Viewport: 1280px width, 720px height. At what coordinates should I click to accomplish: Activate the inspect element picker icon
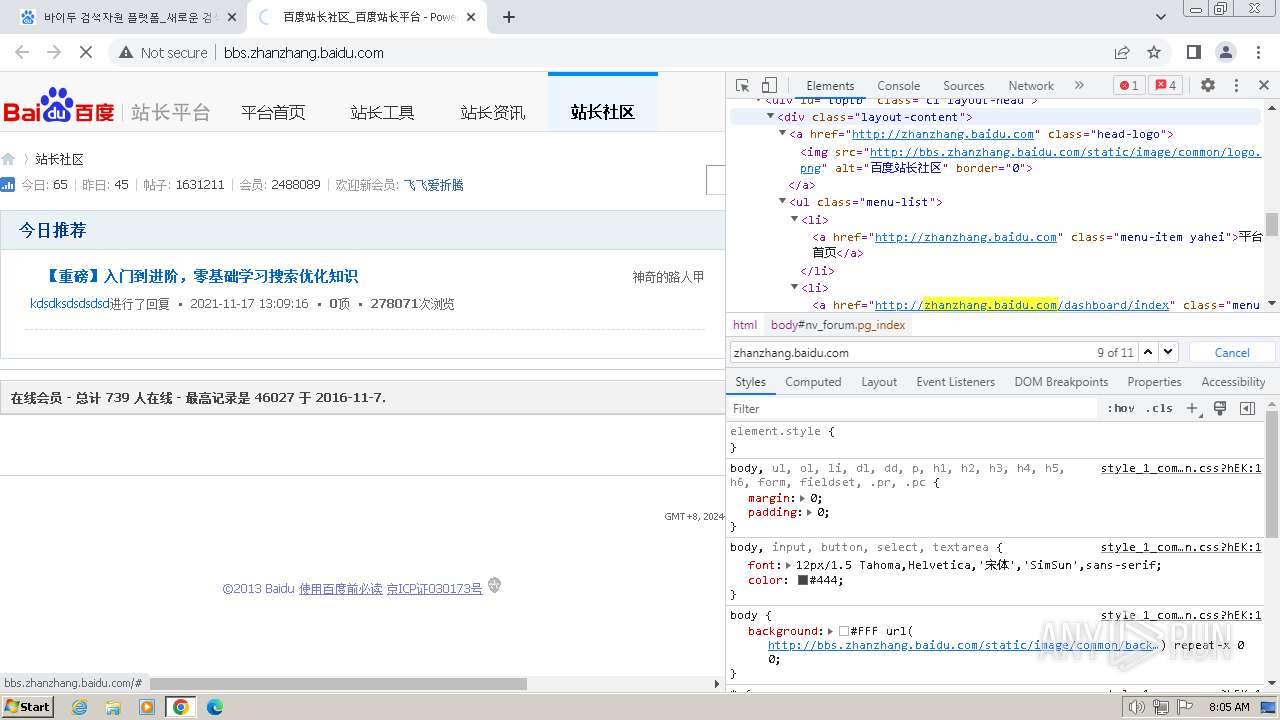click(742, 86)
